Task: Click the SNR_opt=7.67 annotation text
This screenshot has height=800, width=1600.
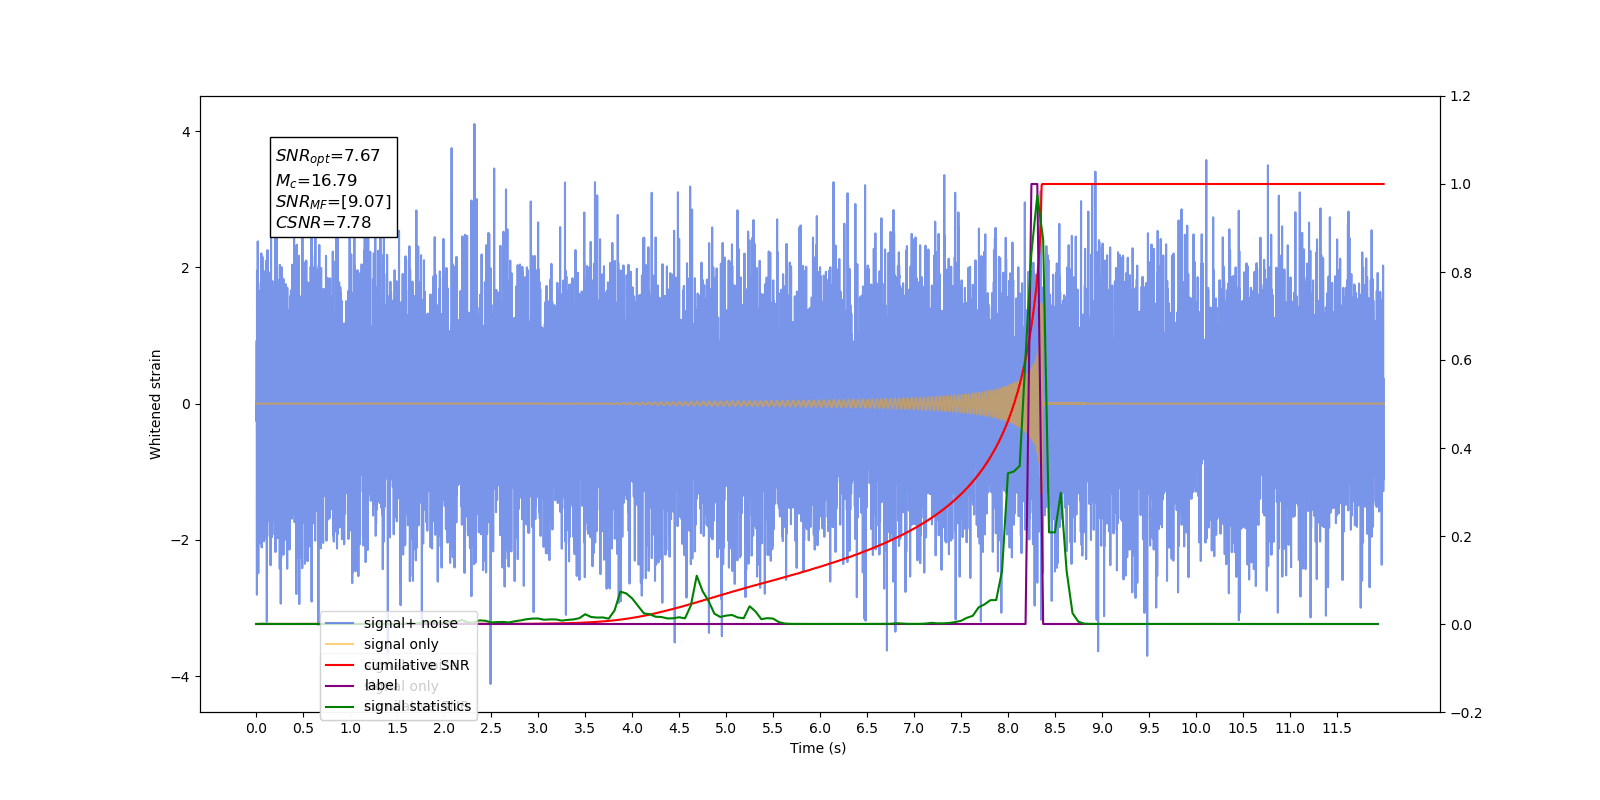Action: point(328,156)
